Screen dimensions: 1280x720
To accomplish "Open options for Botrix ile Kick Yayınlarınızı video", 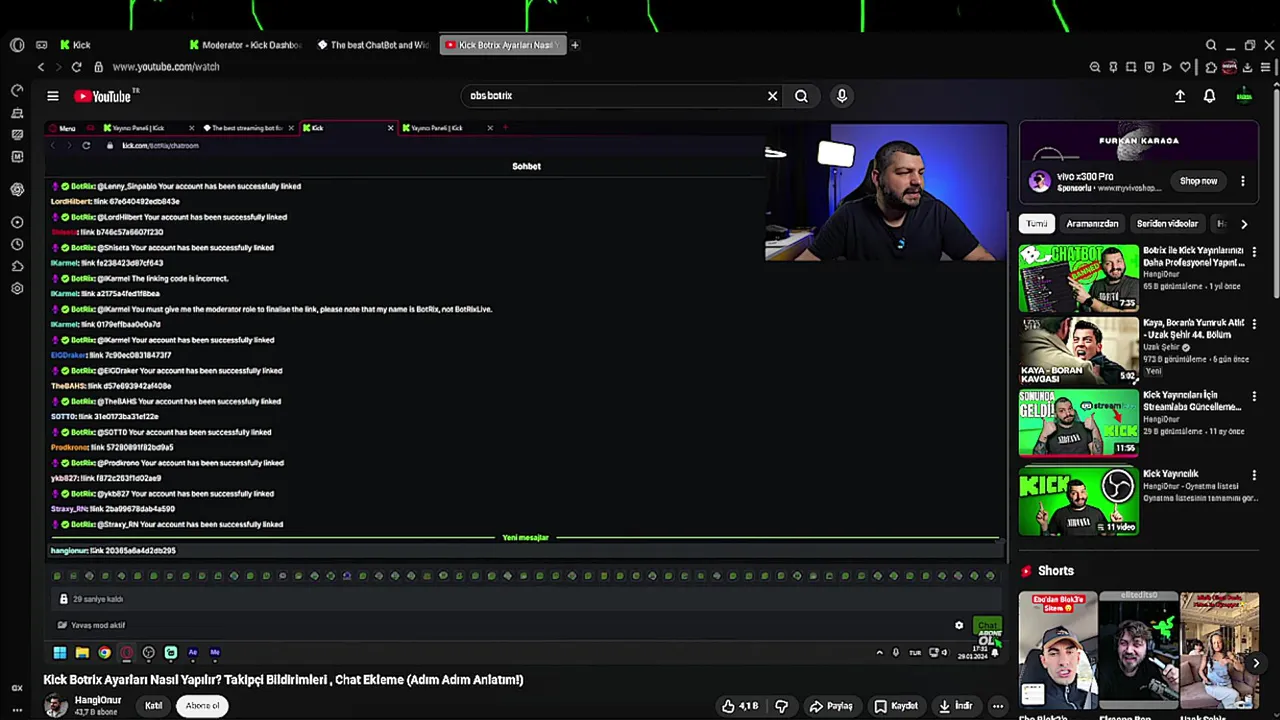I will pos(1254,252).
